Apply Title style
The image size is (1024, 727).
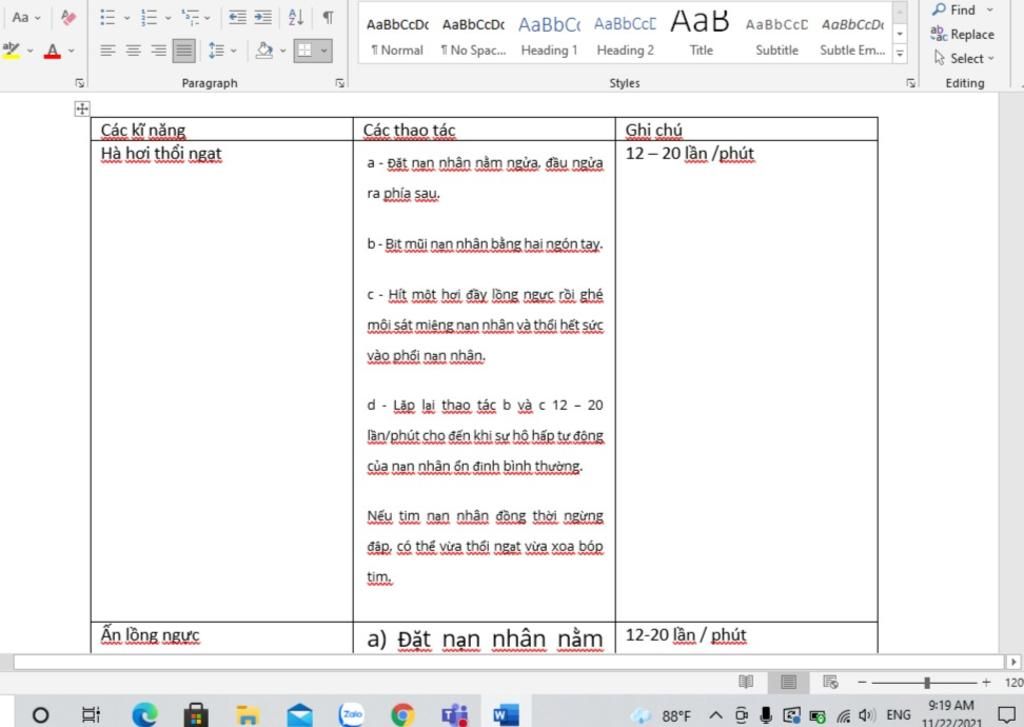pos(701,36)
